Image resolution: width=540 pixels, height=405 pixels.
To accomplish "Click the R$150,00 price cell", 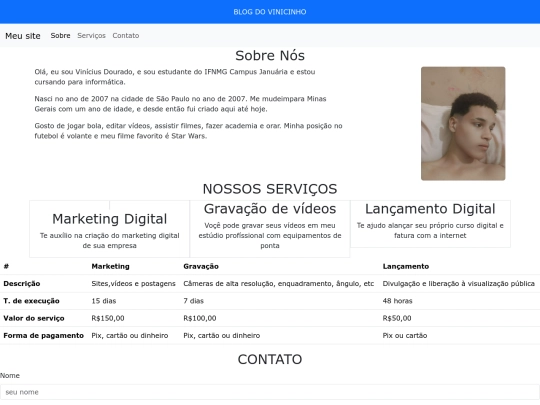I will [108, 318].
